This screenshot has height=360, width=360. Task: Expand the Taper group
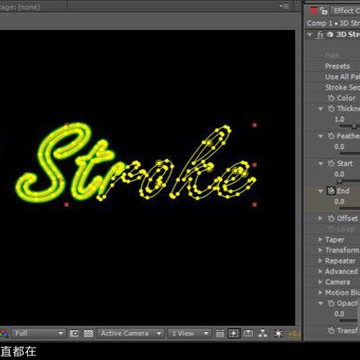pyautogui.click(x=320, y=240)
